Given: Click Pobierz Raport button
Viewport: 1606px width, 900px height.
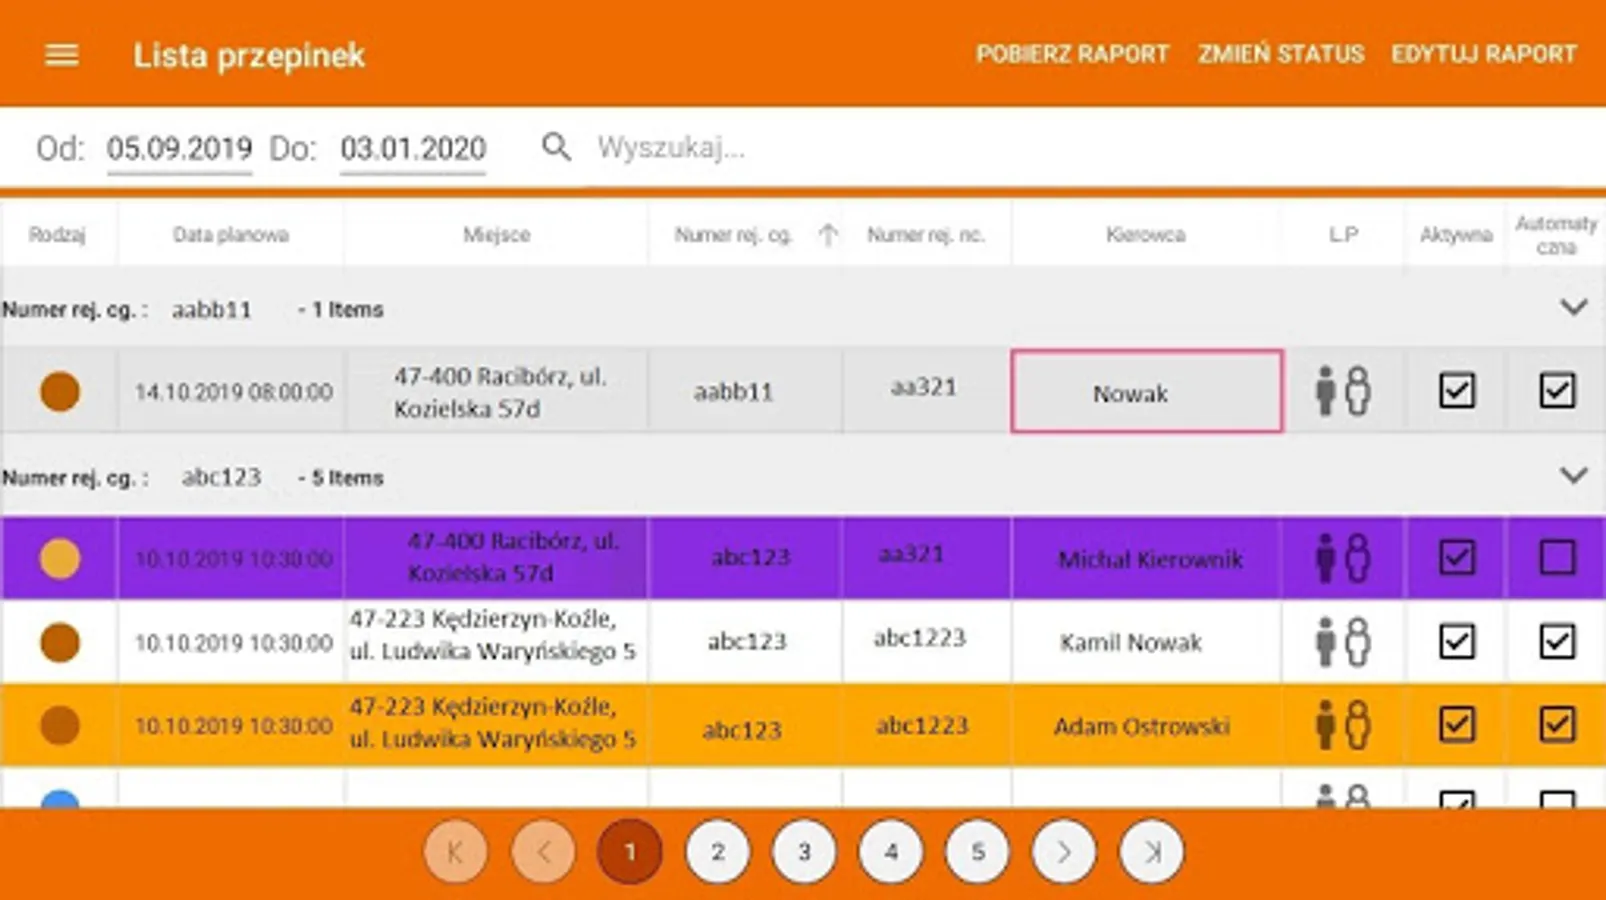Looking at the screenshot, I should pyautogui.click(x=1072, y=54).
